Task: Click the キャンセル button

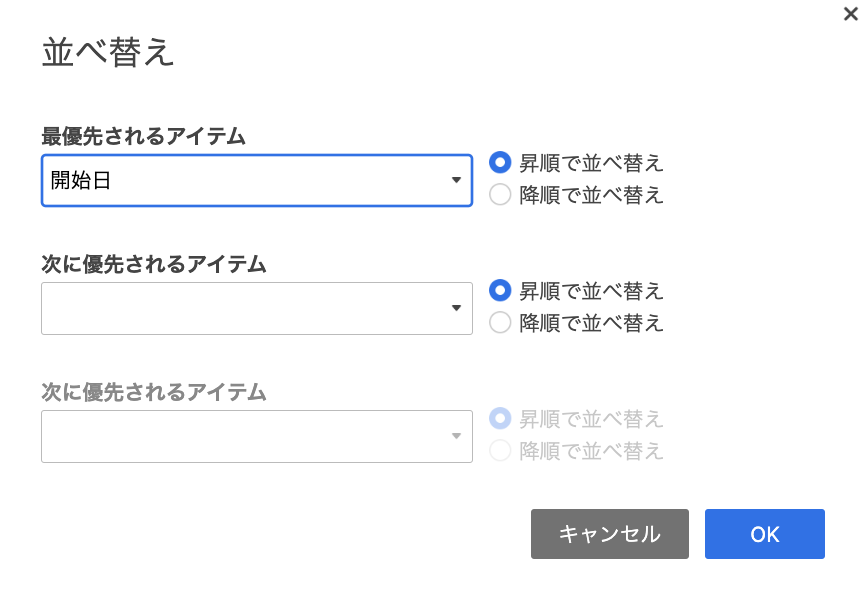Action: 609,534
